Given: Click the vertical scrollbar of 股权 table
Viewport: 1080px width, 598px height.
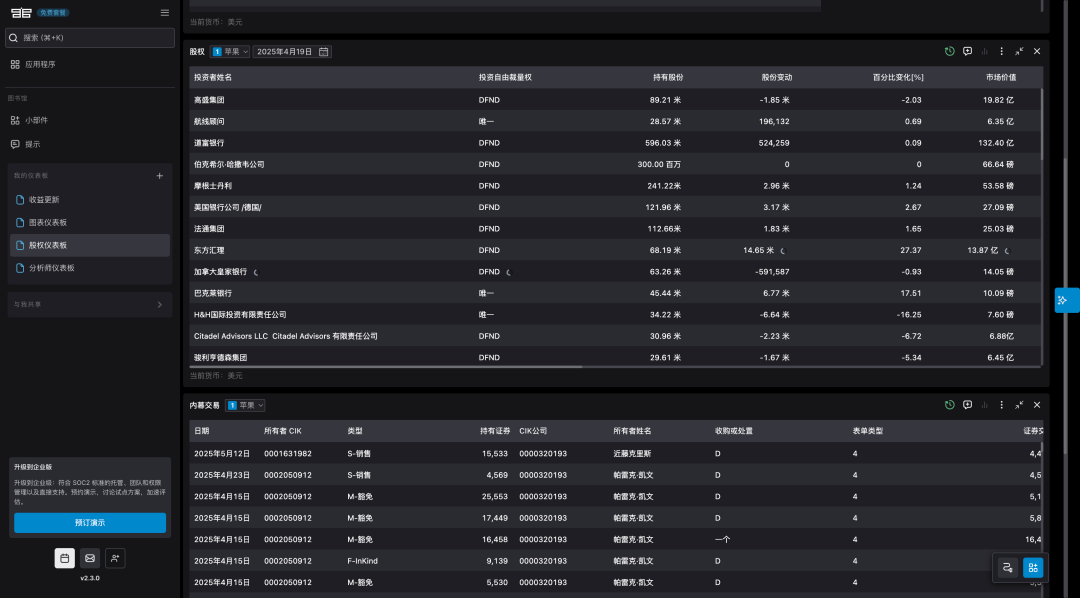Looking at the screenshot, I should [1041, 124].
